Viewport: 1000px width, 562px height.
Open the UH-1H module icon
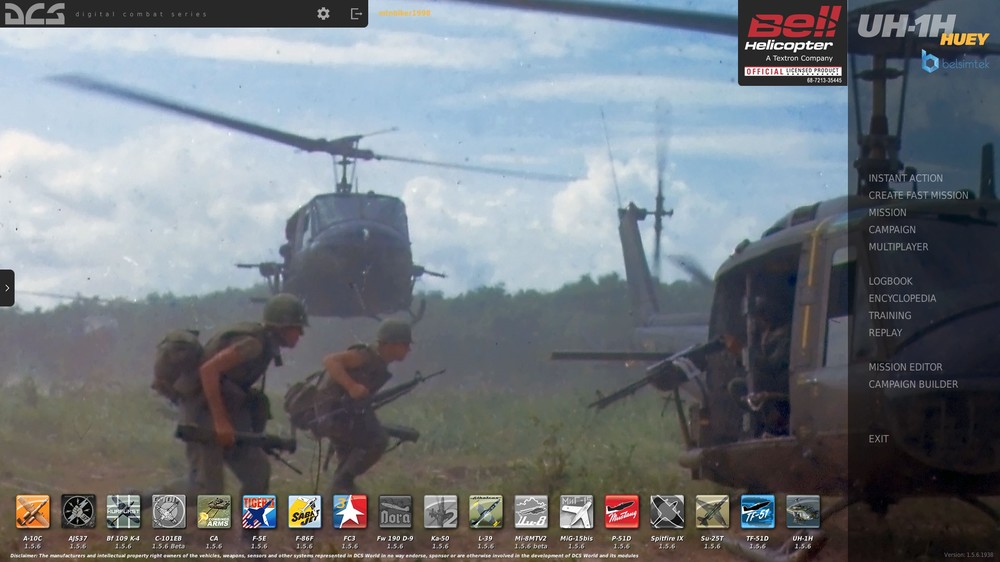(802, 512)
